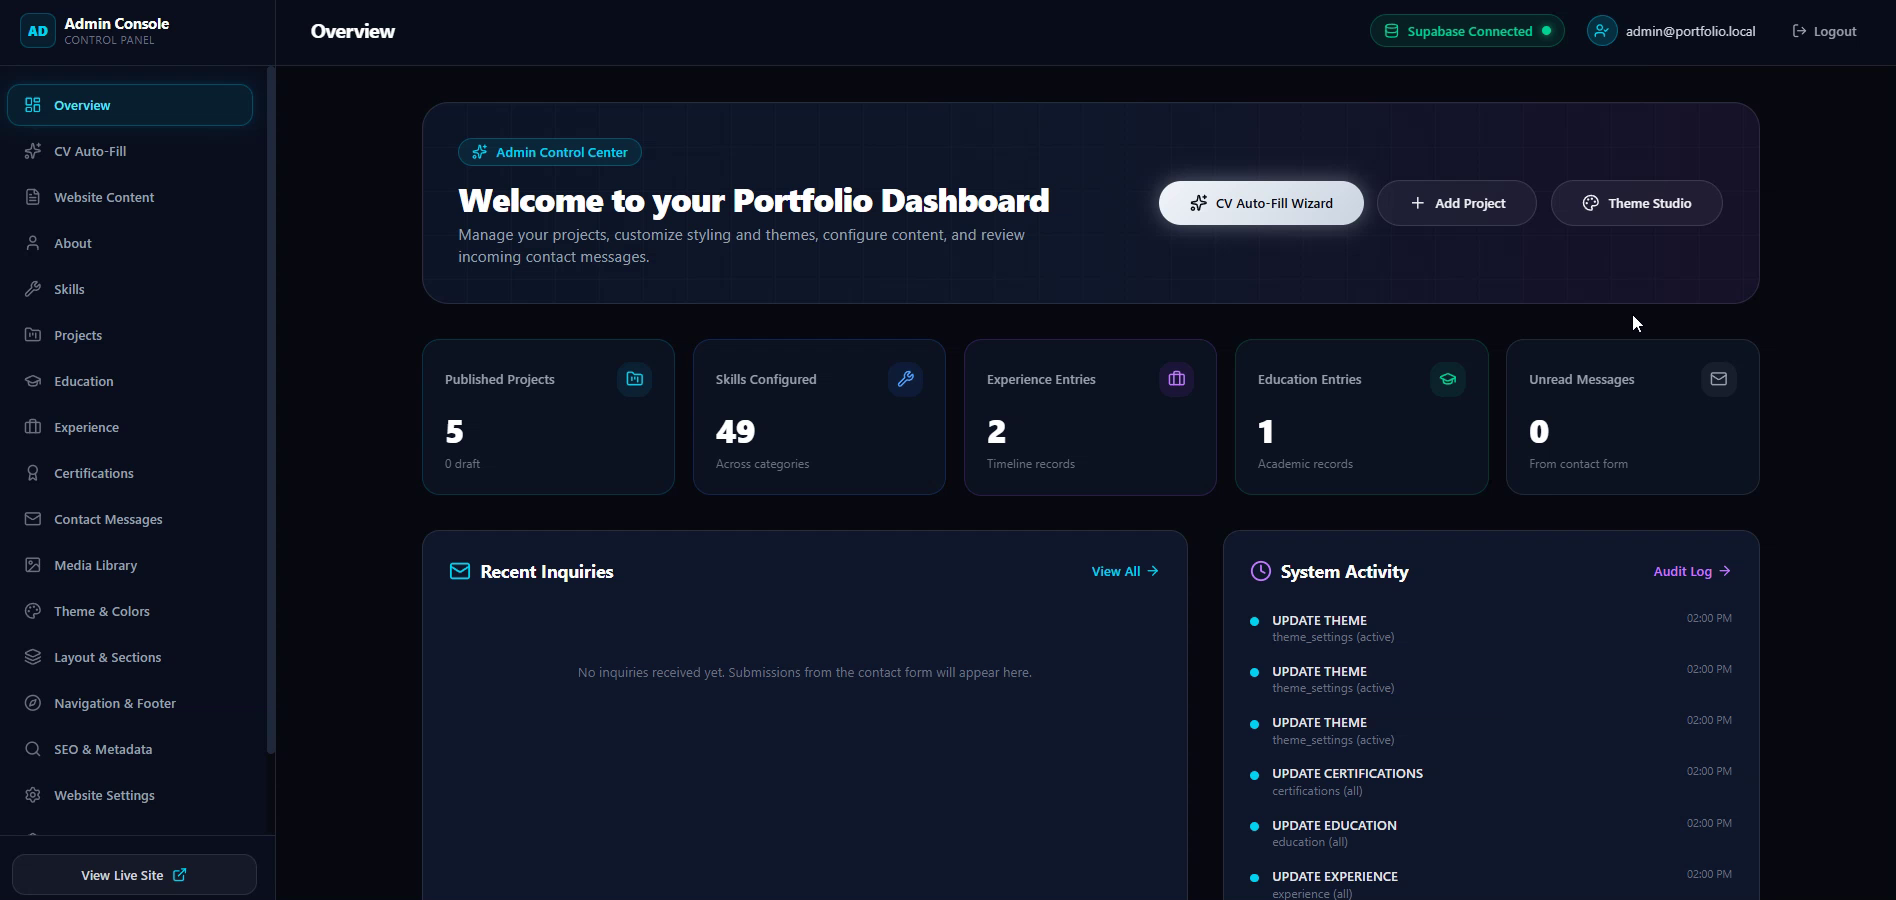Click the UPDATE EDUCATION activity entry
This screenshot has width=1896, height=900.
coord(1491,833)
